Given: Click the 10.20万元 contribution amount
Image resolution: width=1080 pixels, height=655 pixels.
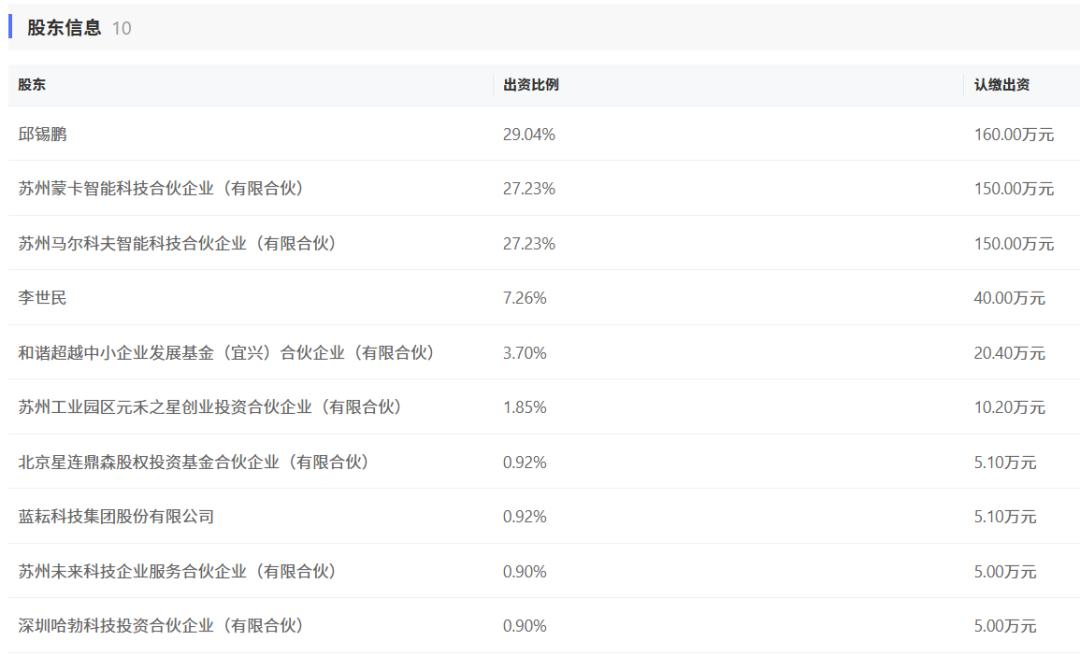Looking at the screenshot, I should coord(1009,407).
